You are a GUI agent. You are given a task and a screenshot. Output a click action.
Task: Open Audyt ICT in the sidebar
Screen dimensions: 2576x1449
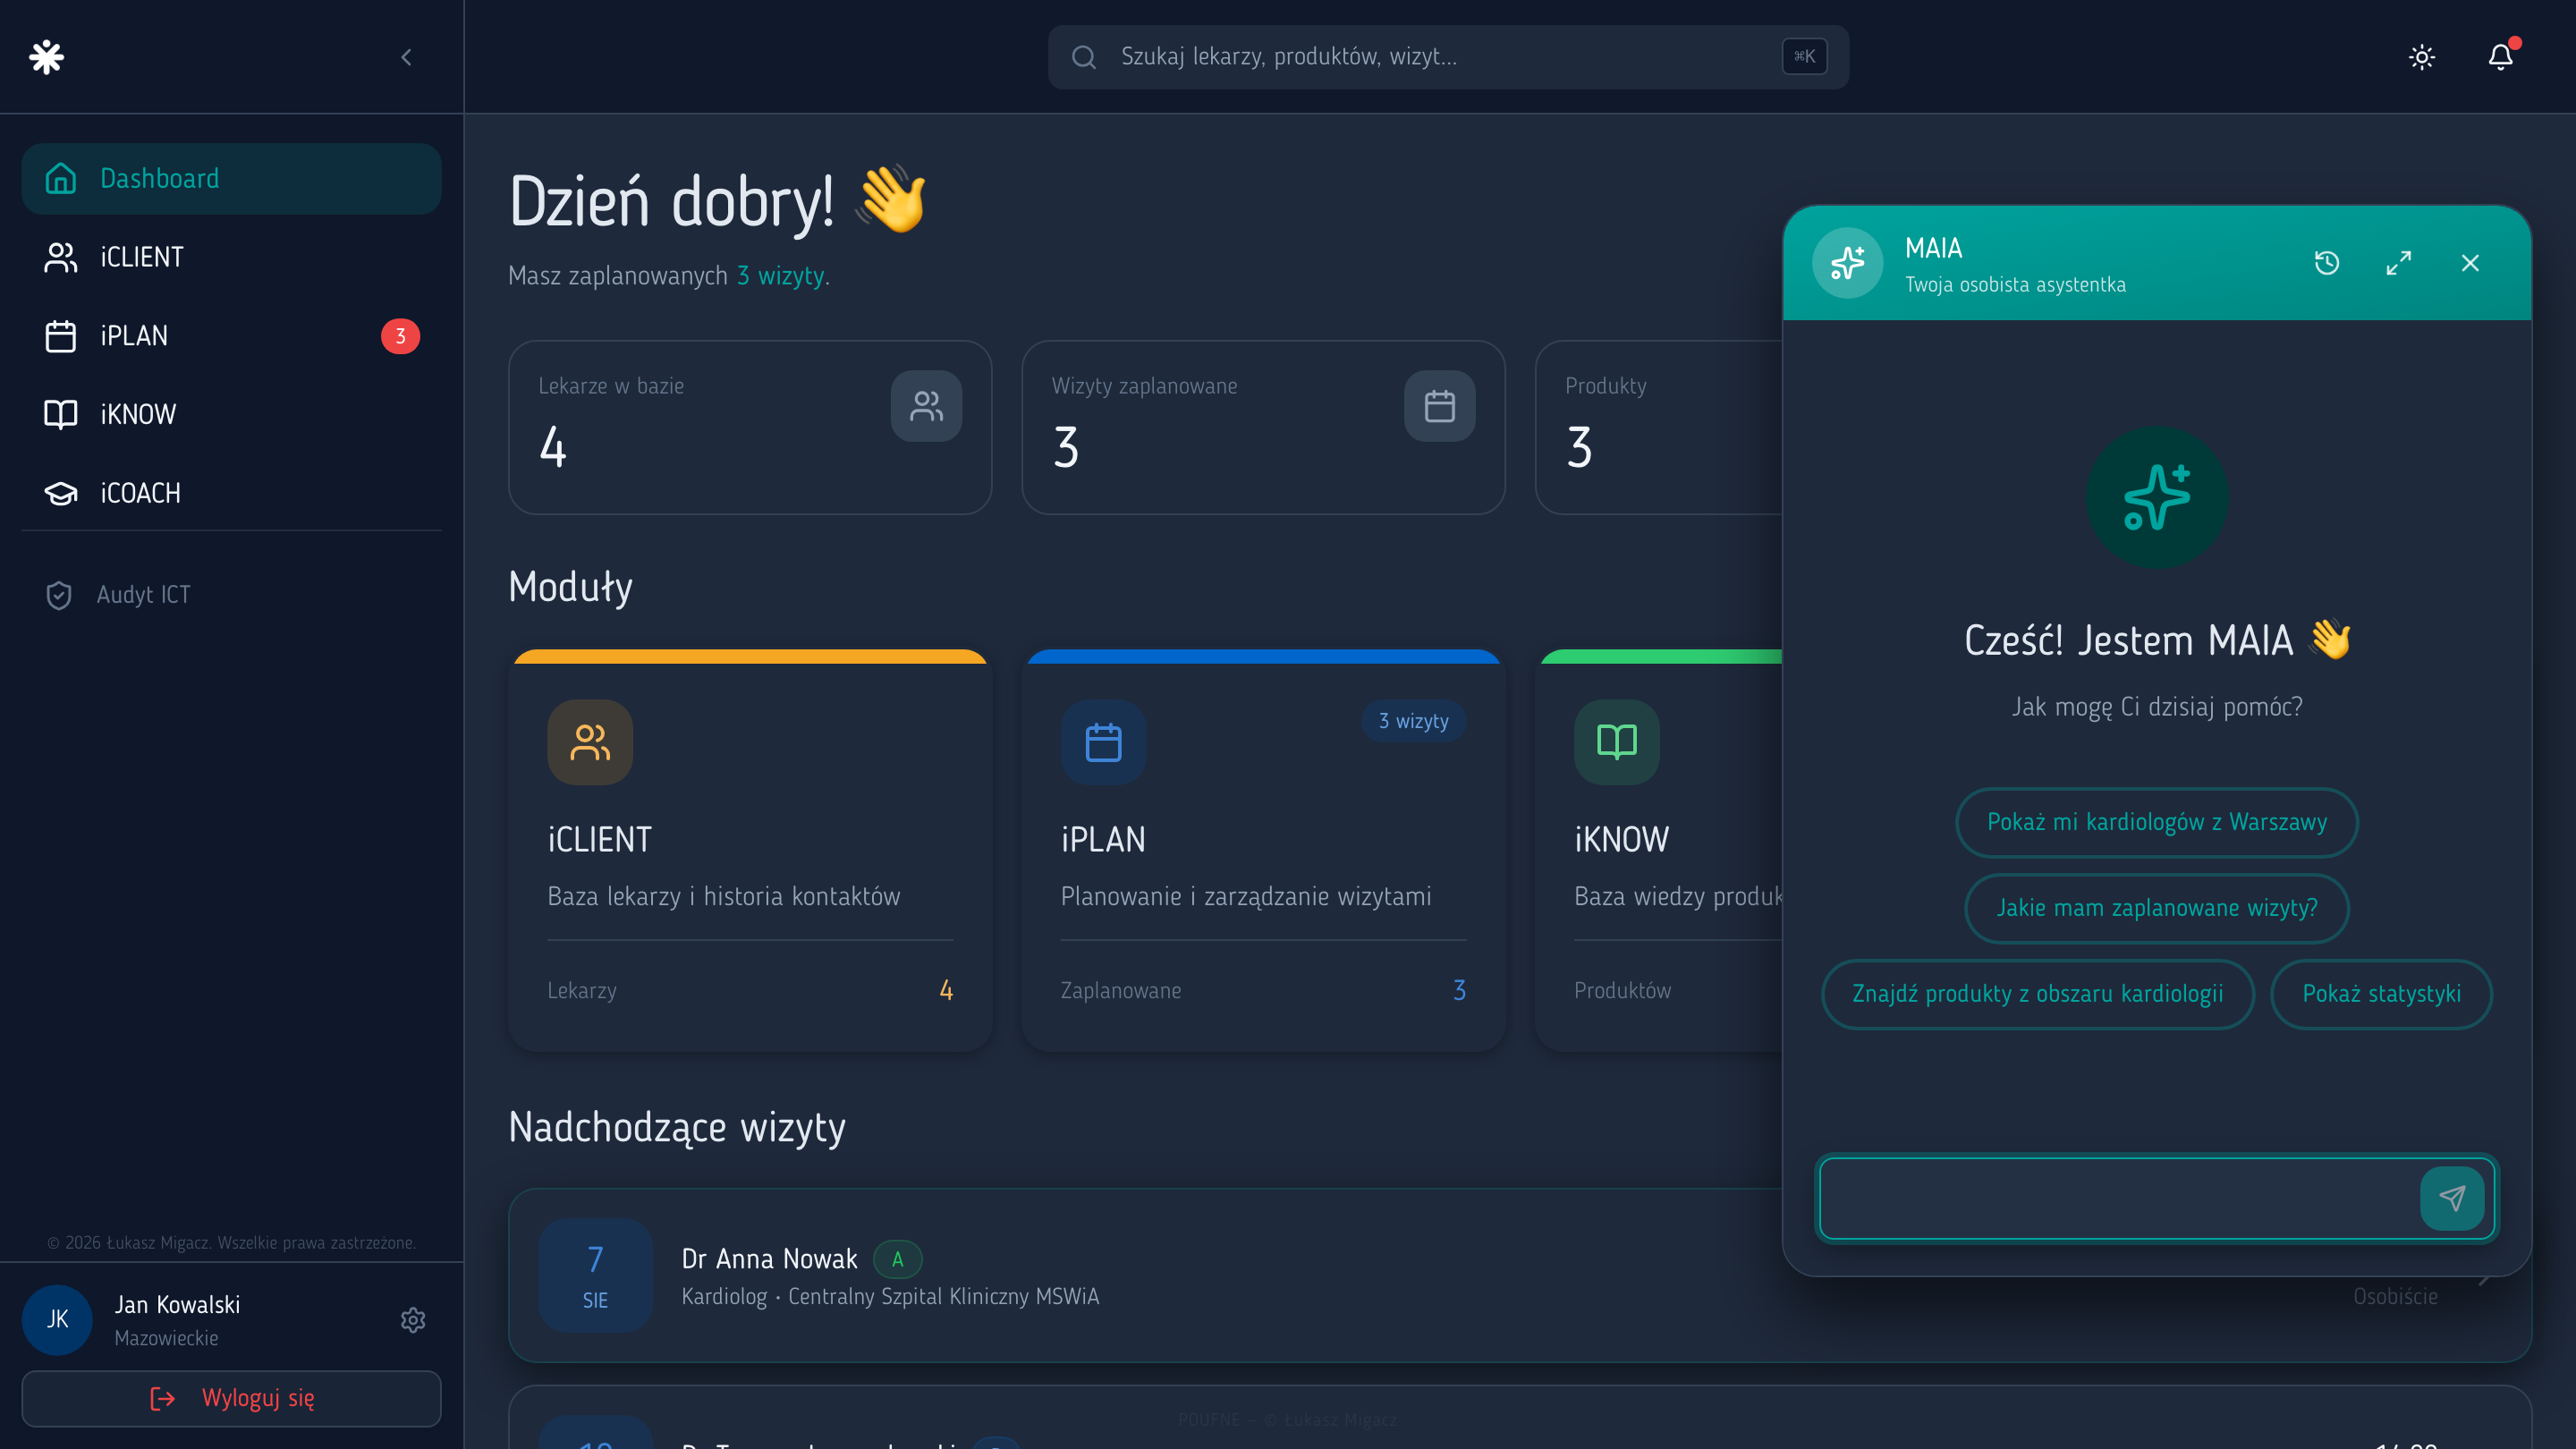pos(231,595)
